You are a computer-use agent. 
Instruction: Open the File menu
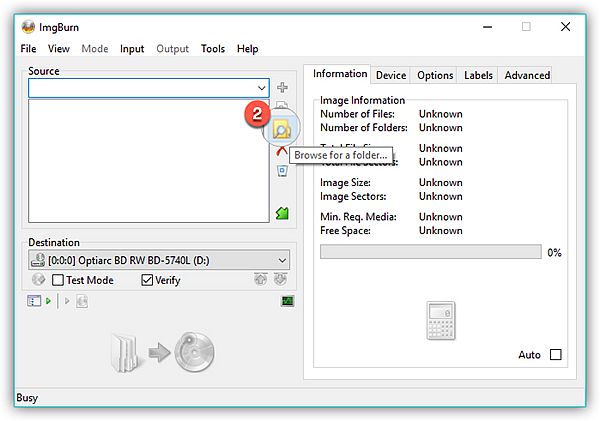(28, 48)
